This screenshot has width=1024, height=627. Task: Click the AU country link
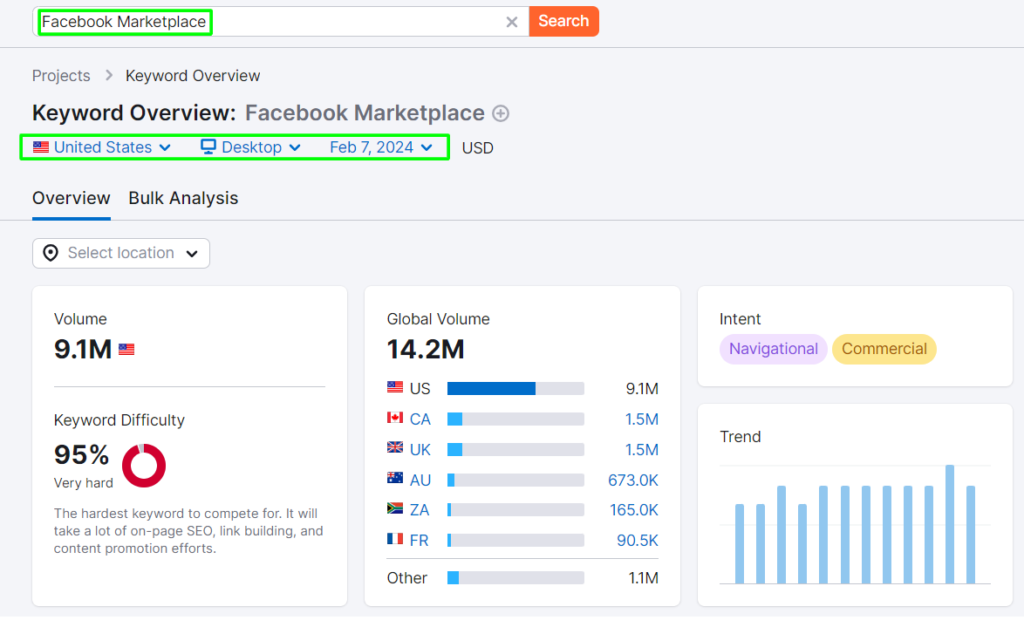(x=420, y=481)
